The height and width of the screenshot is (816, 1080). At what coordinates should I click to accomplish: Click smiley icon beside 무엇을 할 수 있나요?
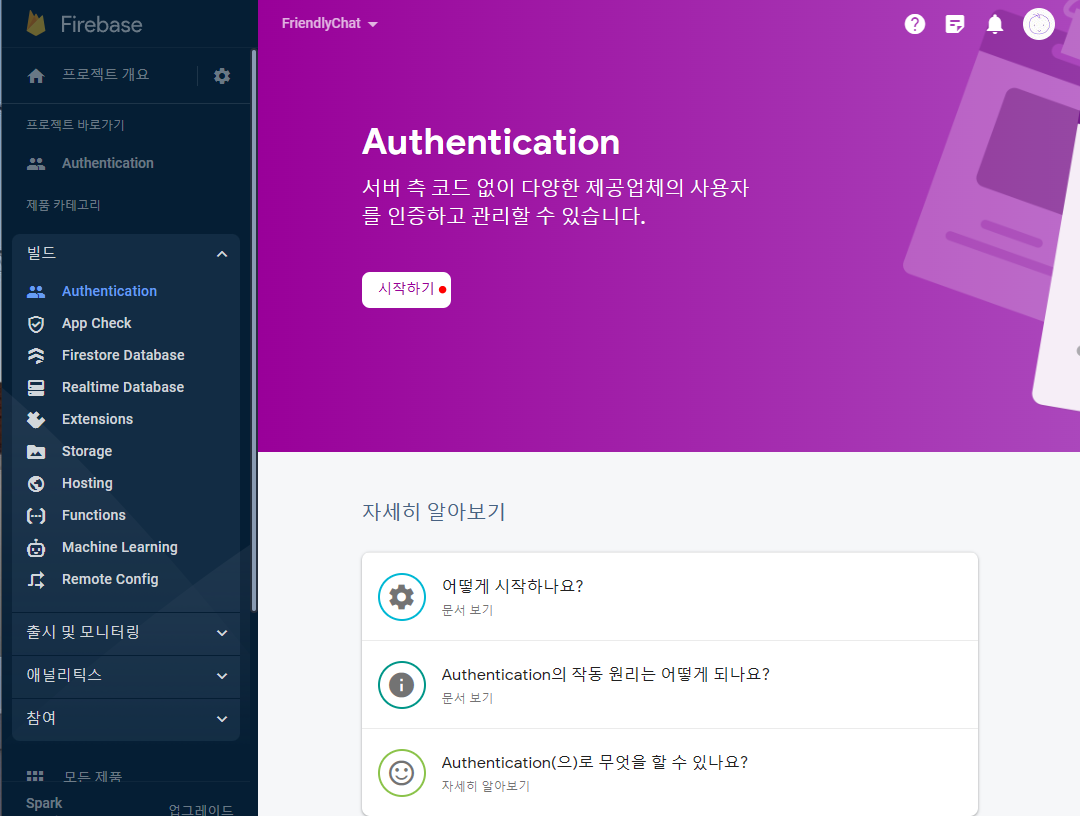[402, 773]
